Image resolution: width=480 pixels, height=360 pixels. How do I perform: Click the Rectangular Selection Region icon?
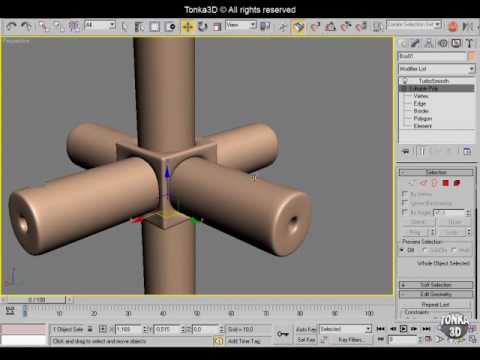coord(155,27)
